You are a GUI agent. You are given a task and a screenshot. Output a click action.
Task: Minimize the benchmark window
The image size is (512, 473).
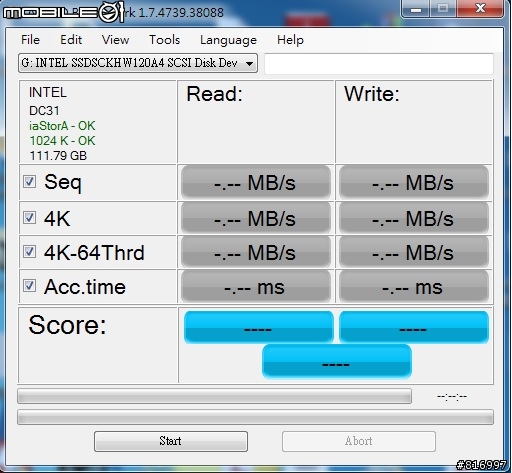[x=415, y=9]
